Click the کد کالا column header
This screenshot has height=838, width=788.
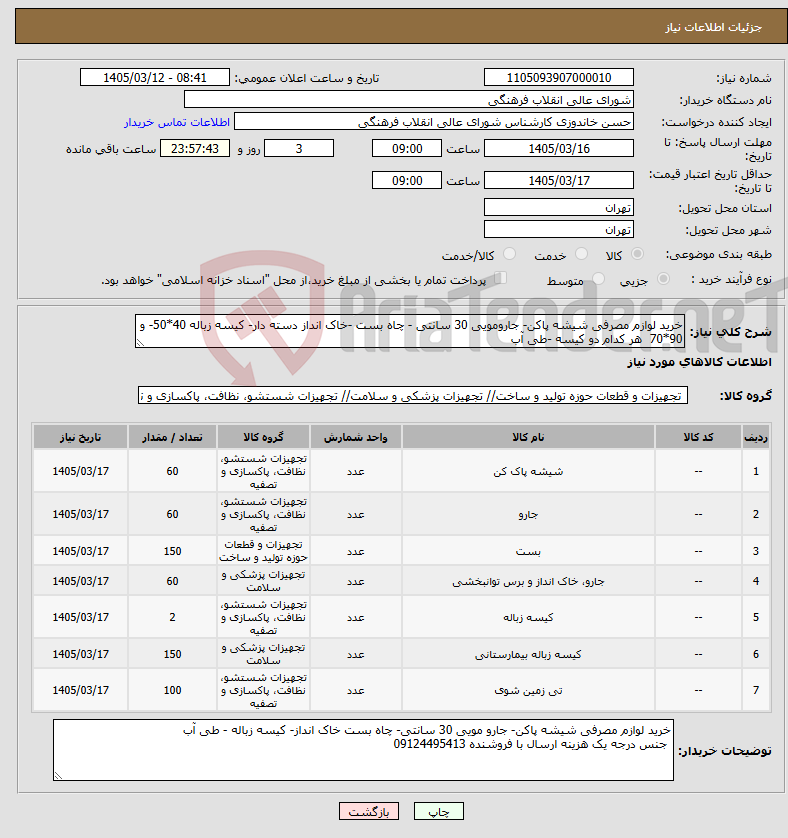[698, 437]
